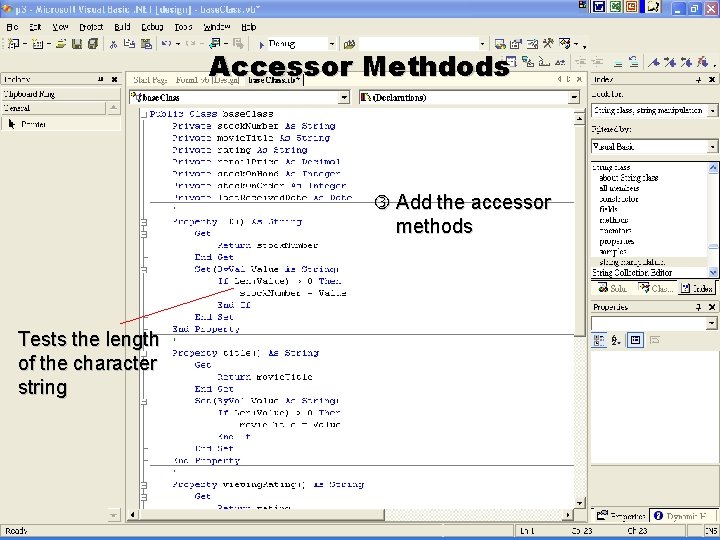Click the Navigate Backward icon
720x540 pixels.
(214, 44)
